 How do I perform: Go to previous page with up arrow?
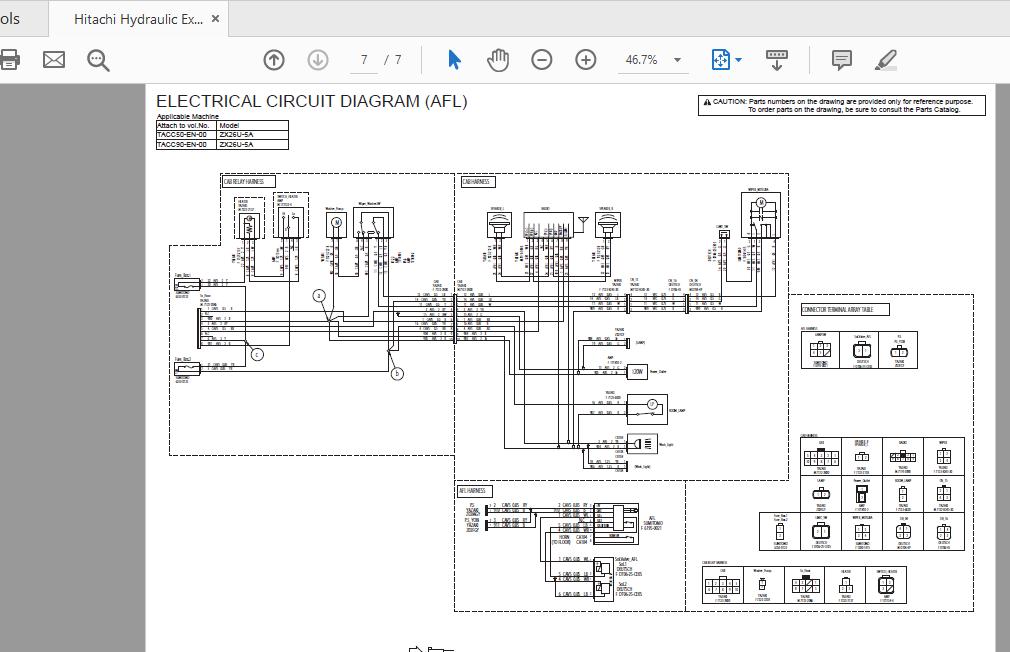(x=274, y=60)
